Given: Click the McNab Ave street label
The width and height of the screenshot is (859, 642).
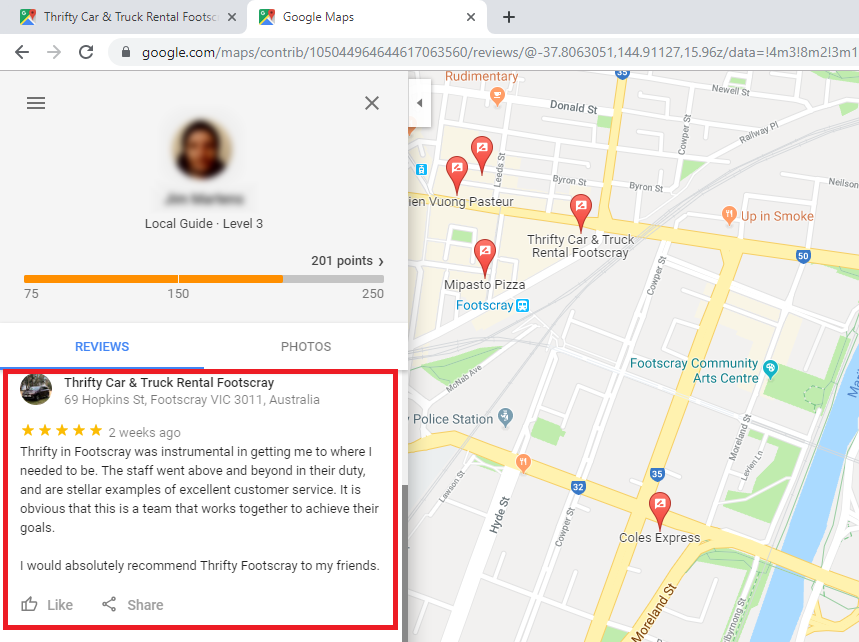Looking at the screenshot, I should pyautogui.click(x=463, y=379).
